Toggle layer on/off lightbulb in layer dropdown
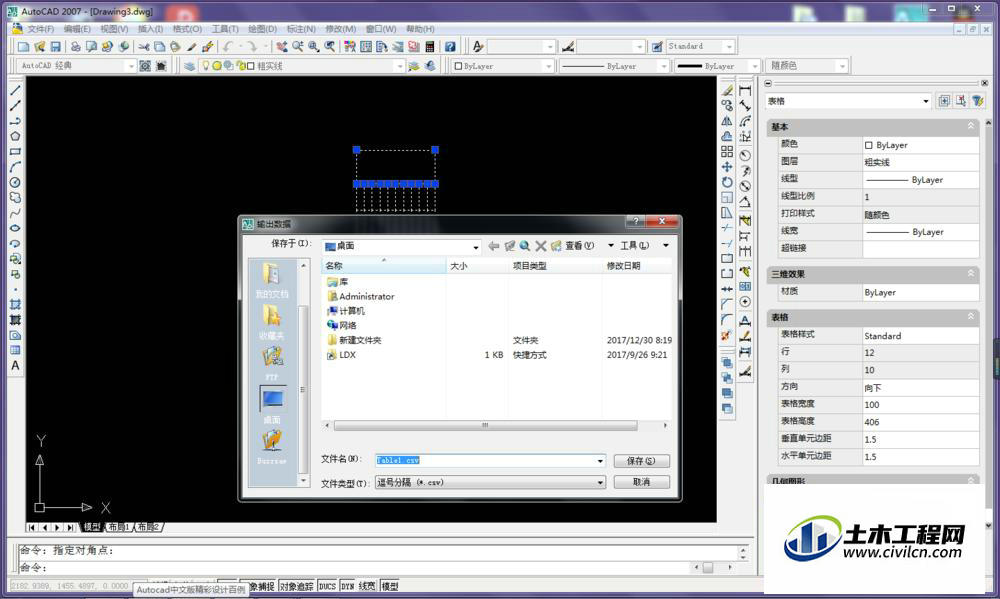The image size is (1000, 599). (x=206, y=66)
